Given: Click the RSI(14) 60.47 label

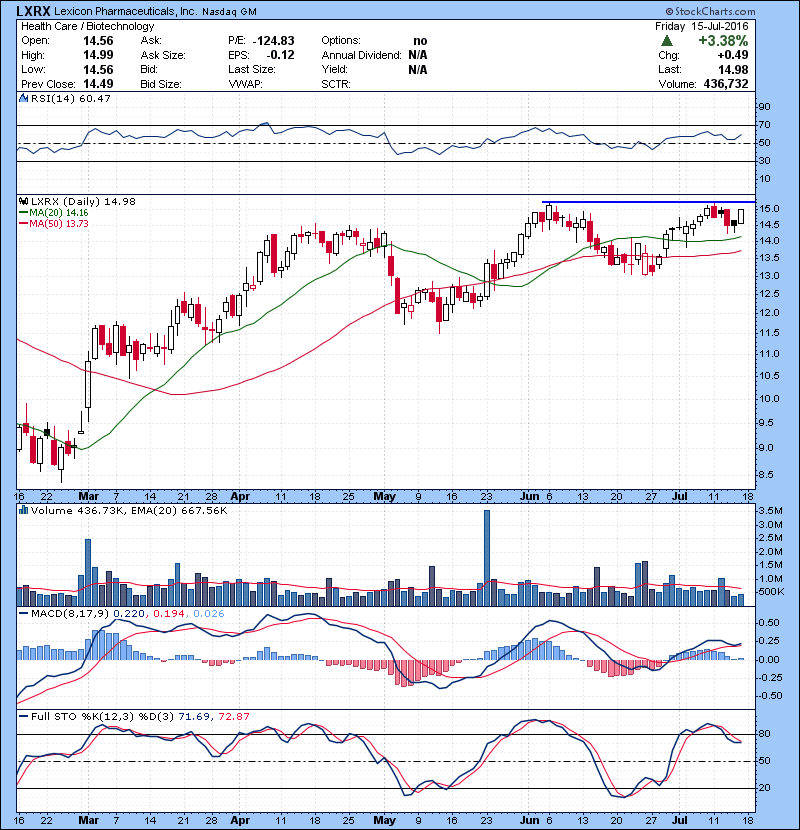Looking at the screenshot, I should (70, 98).
